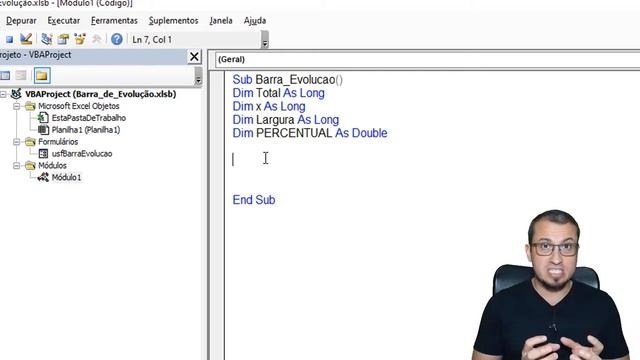Open the (Geral) object dropdown
The height and width of the screenshot is (360, 640).
tap(427, 60)
